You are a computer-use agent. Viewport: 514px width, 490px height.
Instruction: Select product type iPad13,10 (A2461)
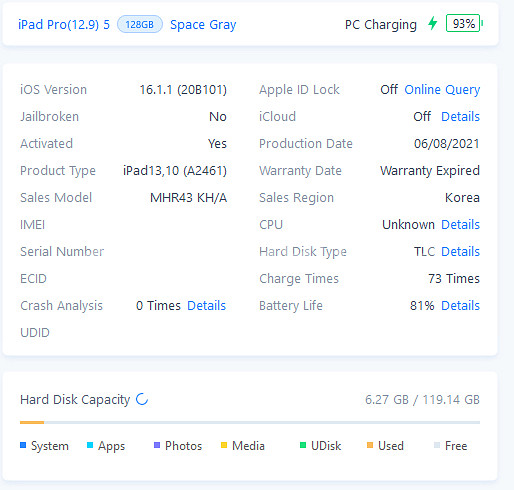(175, 171)
